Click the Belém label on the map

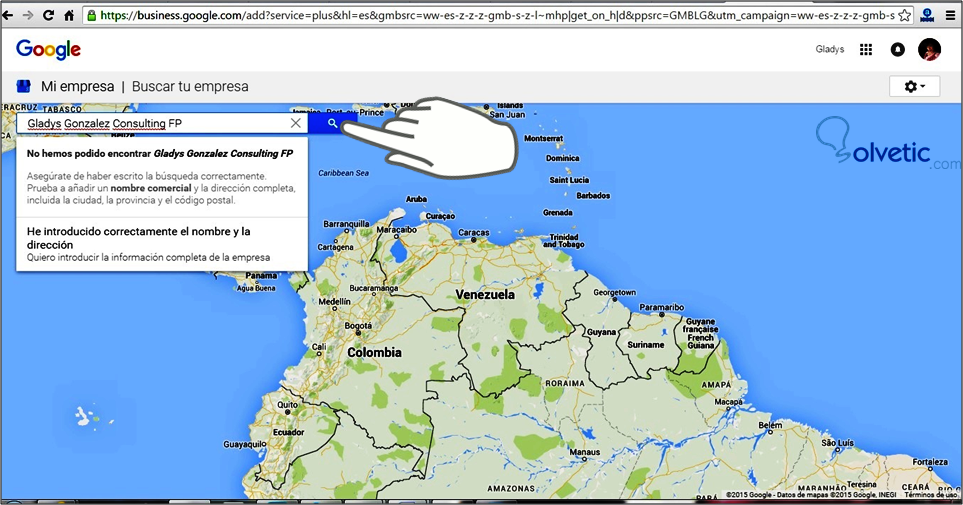coord(770,425)
